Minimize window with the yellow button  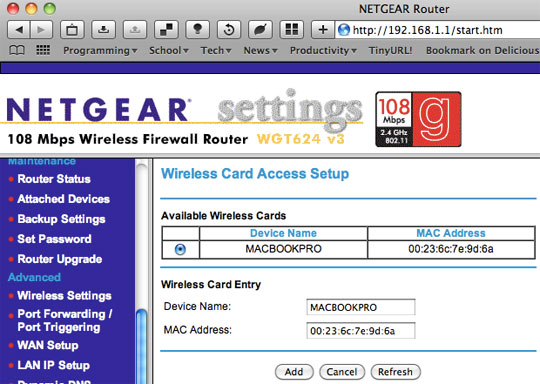pos(31,8)
